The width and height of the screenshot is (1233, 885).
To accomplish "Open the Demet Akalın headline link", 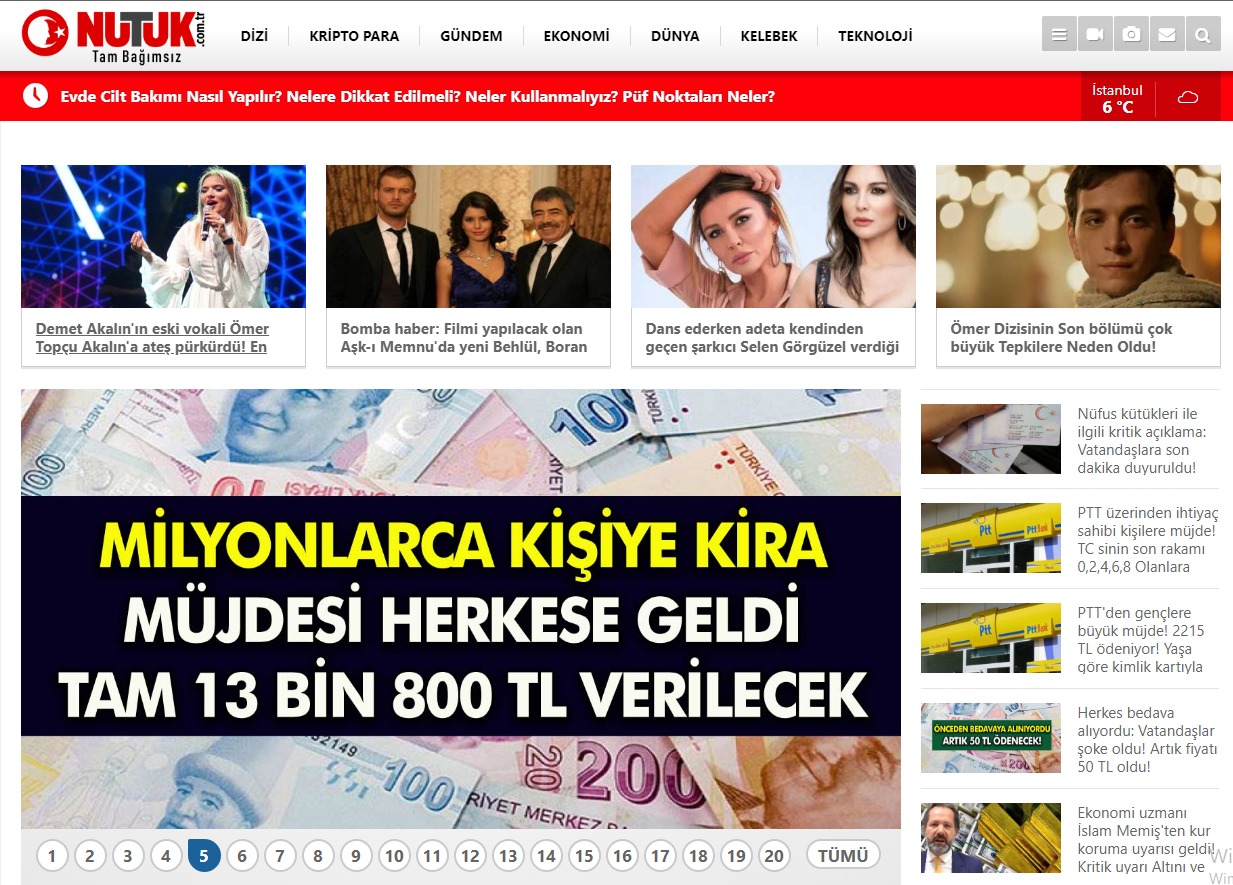I will [x=152, y=338].
